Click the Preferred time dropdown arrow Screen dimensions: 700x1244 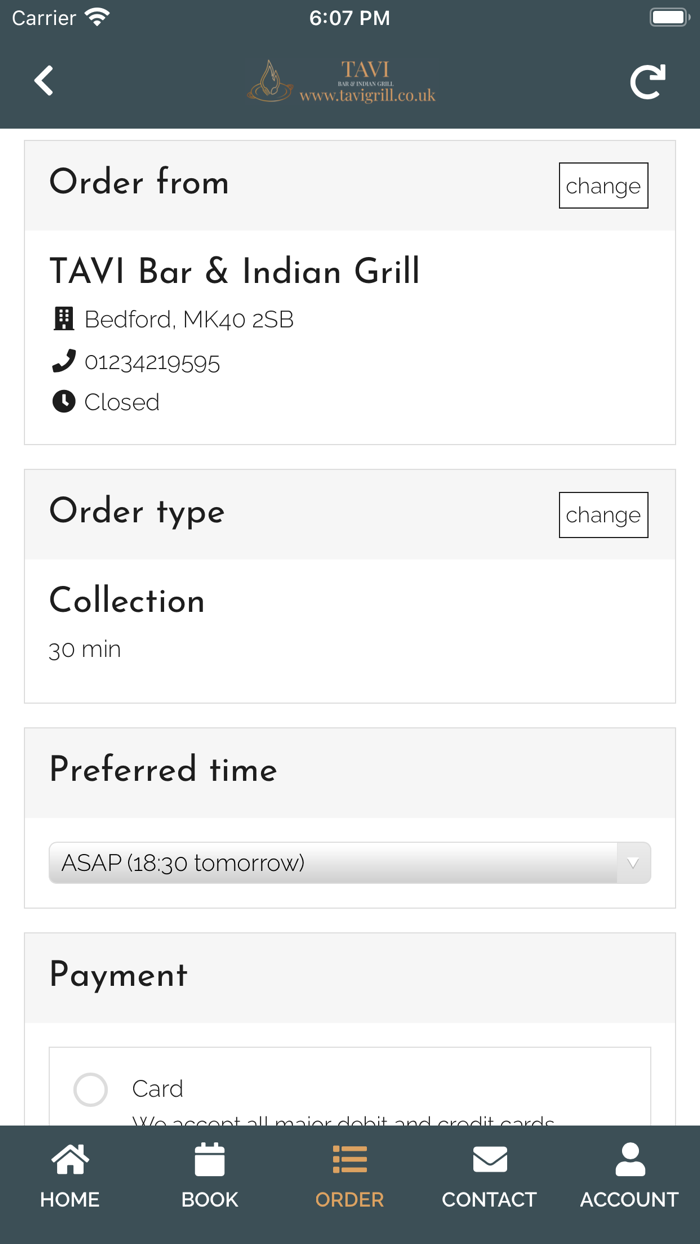(632, 863)
